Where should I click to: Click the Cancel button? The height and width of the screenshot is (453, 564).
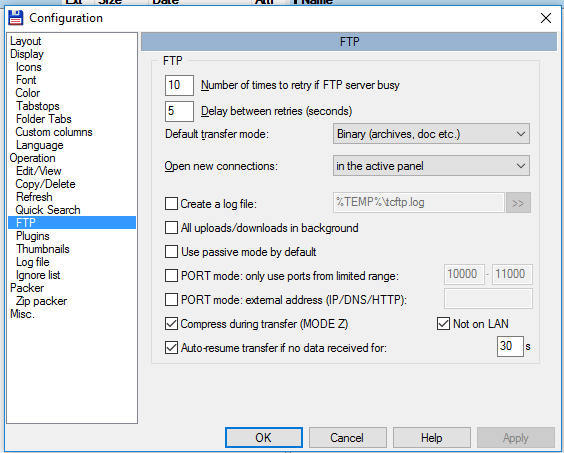click(x=347, y=438)
